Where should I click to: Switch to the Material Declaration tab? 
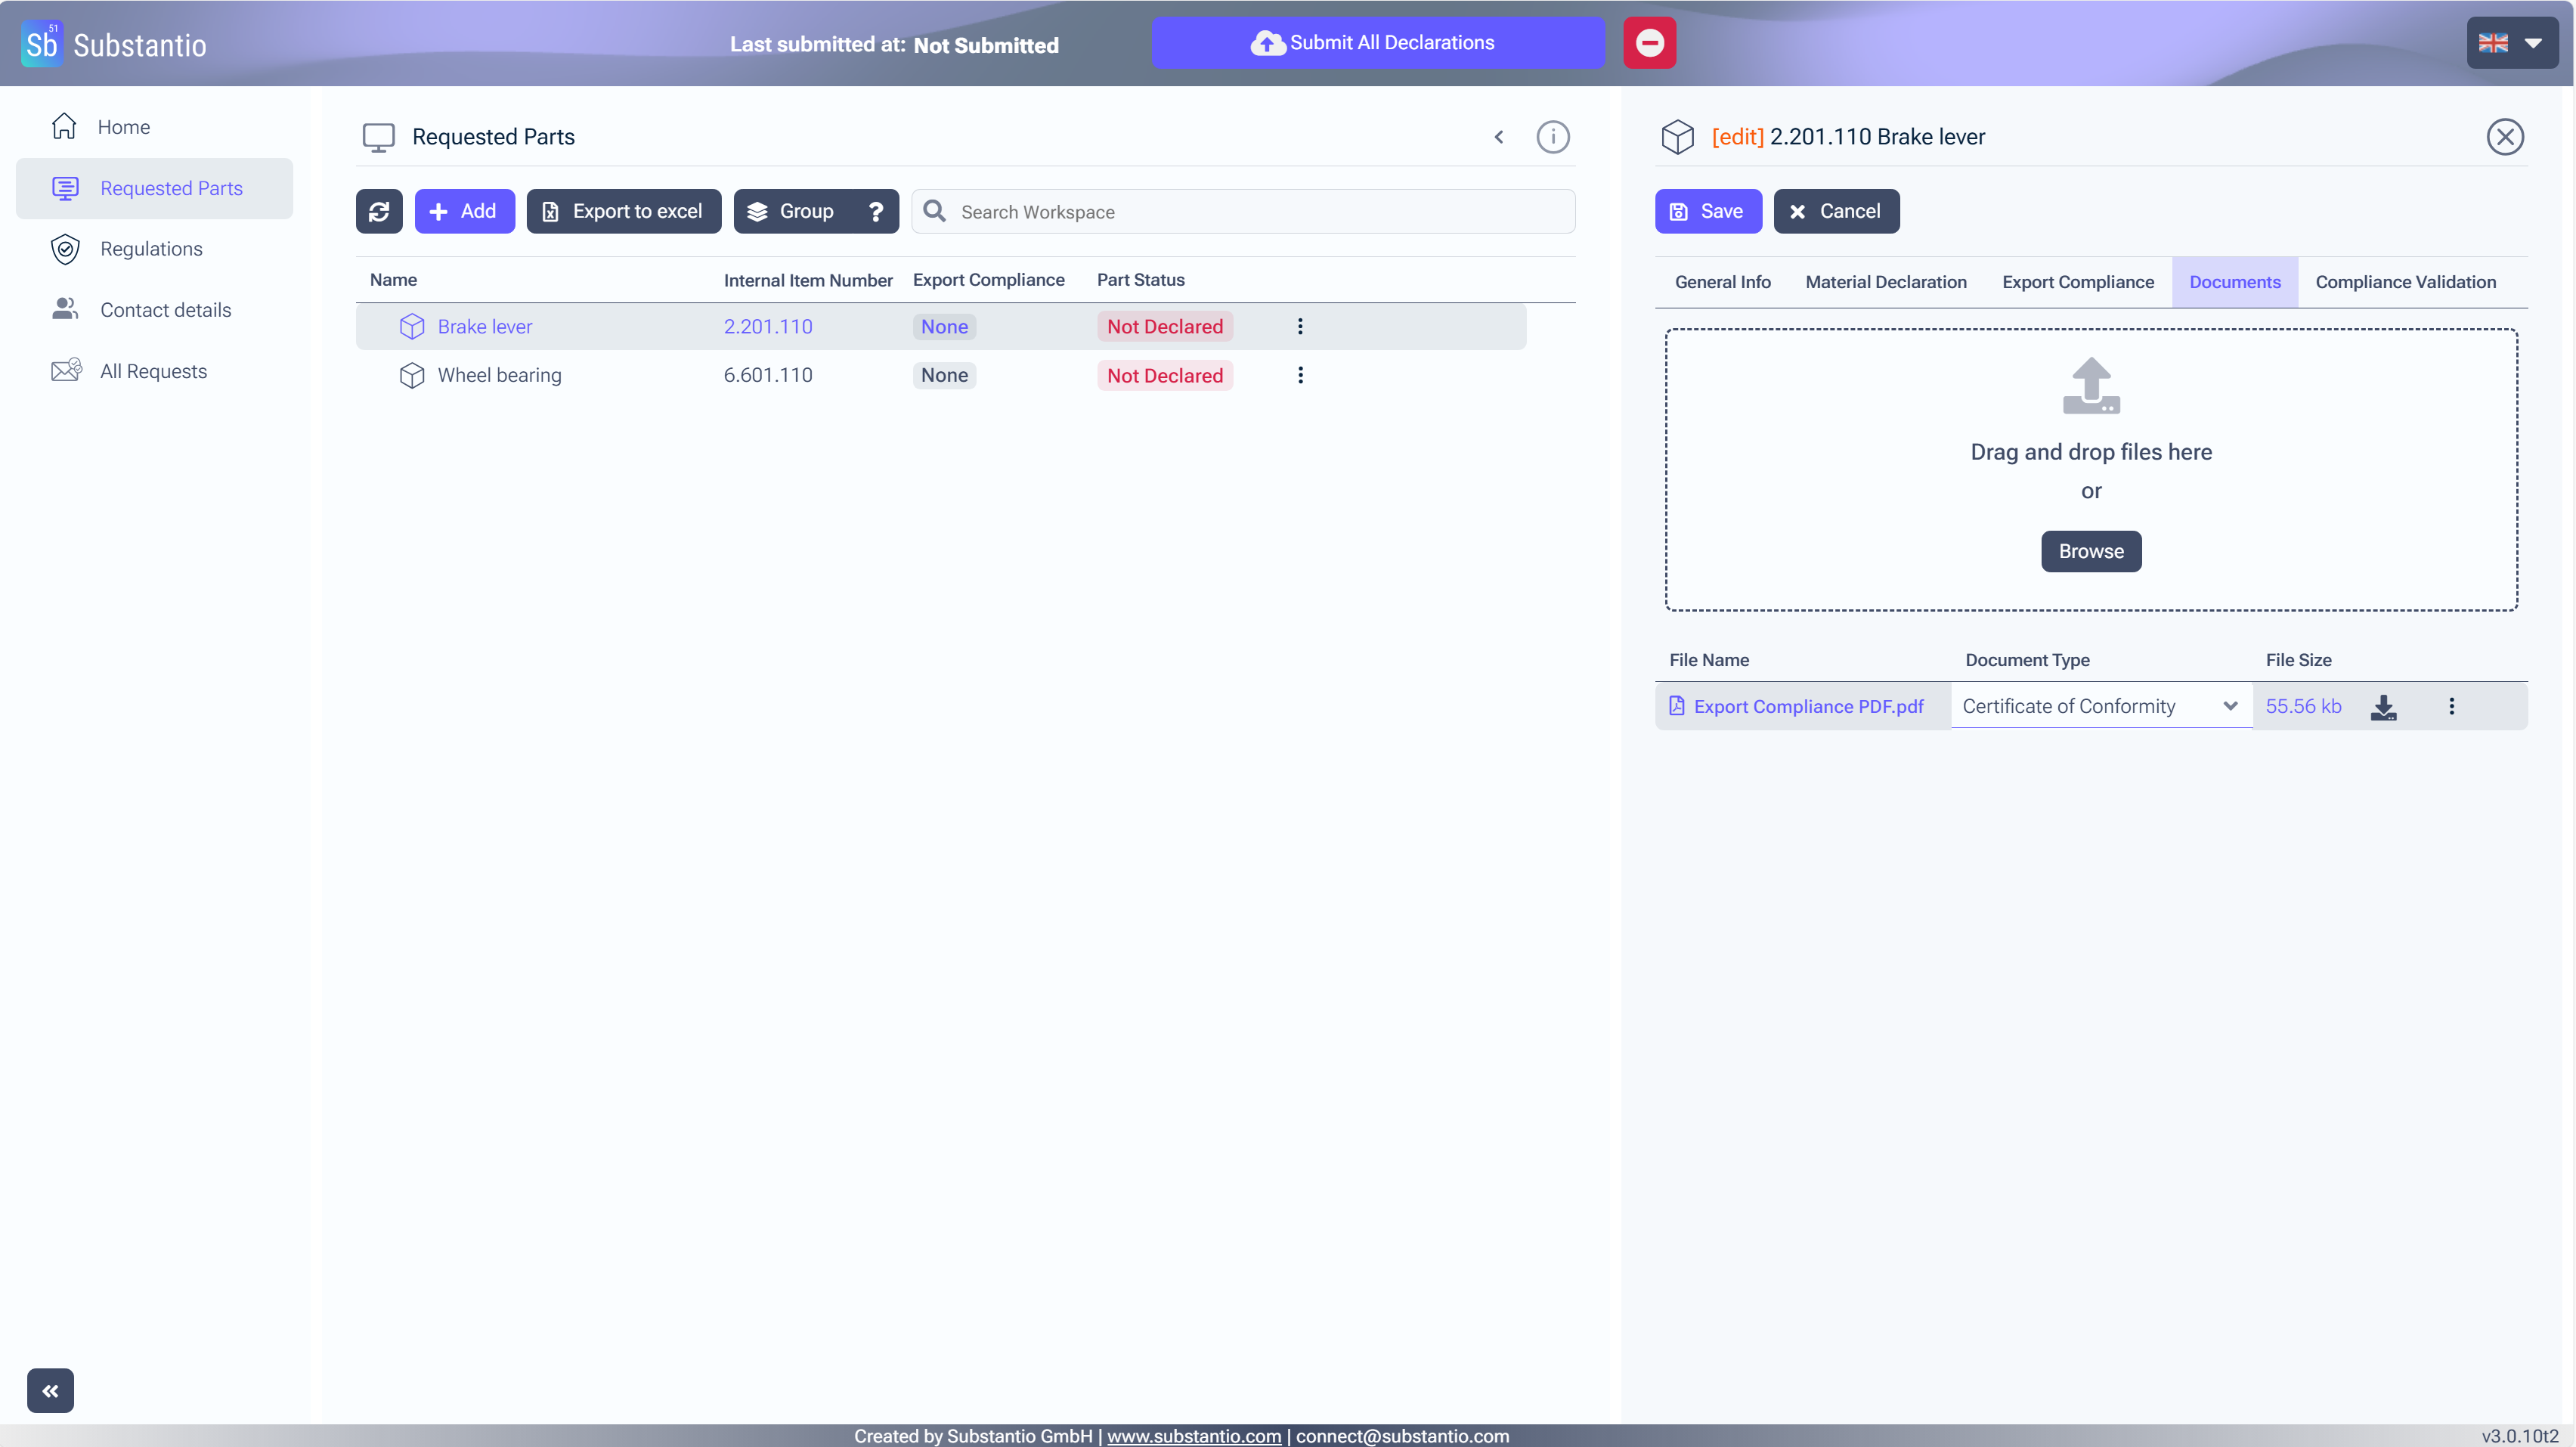(x=1885, y=282)
